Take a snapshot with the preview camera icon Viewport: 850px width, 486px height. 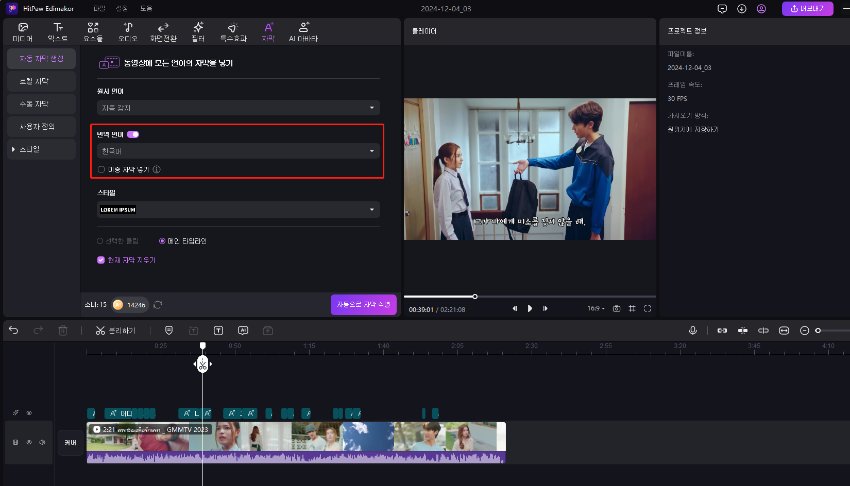point(617,308)
